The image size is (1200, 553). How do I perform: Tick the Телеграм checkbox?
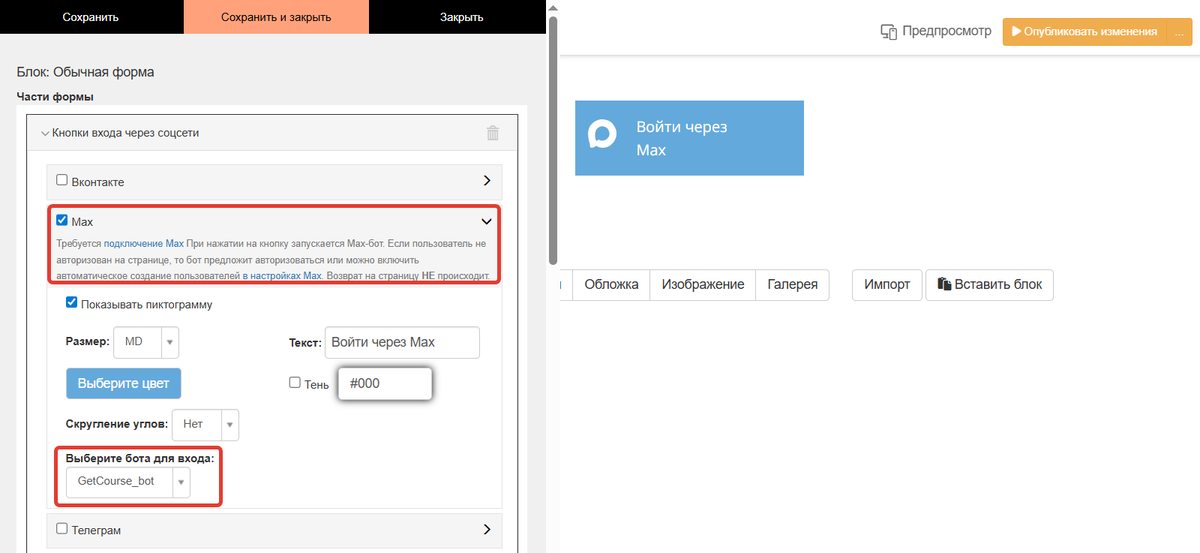pyautogui.click(x=62, y=528)
